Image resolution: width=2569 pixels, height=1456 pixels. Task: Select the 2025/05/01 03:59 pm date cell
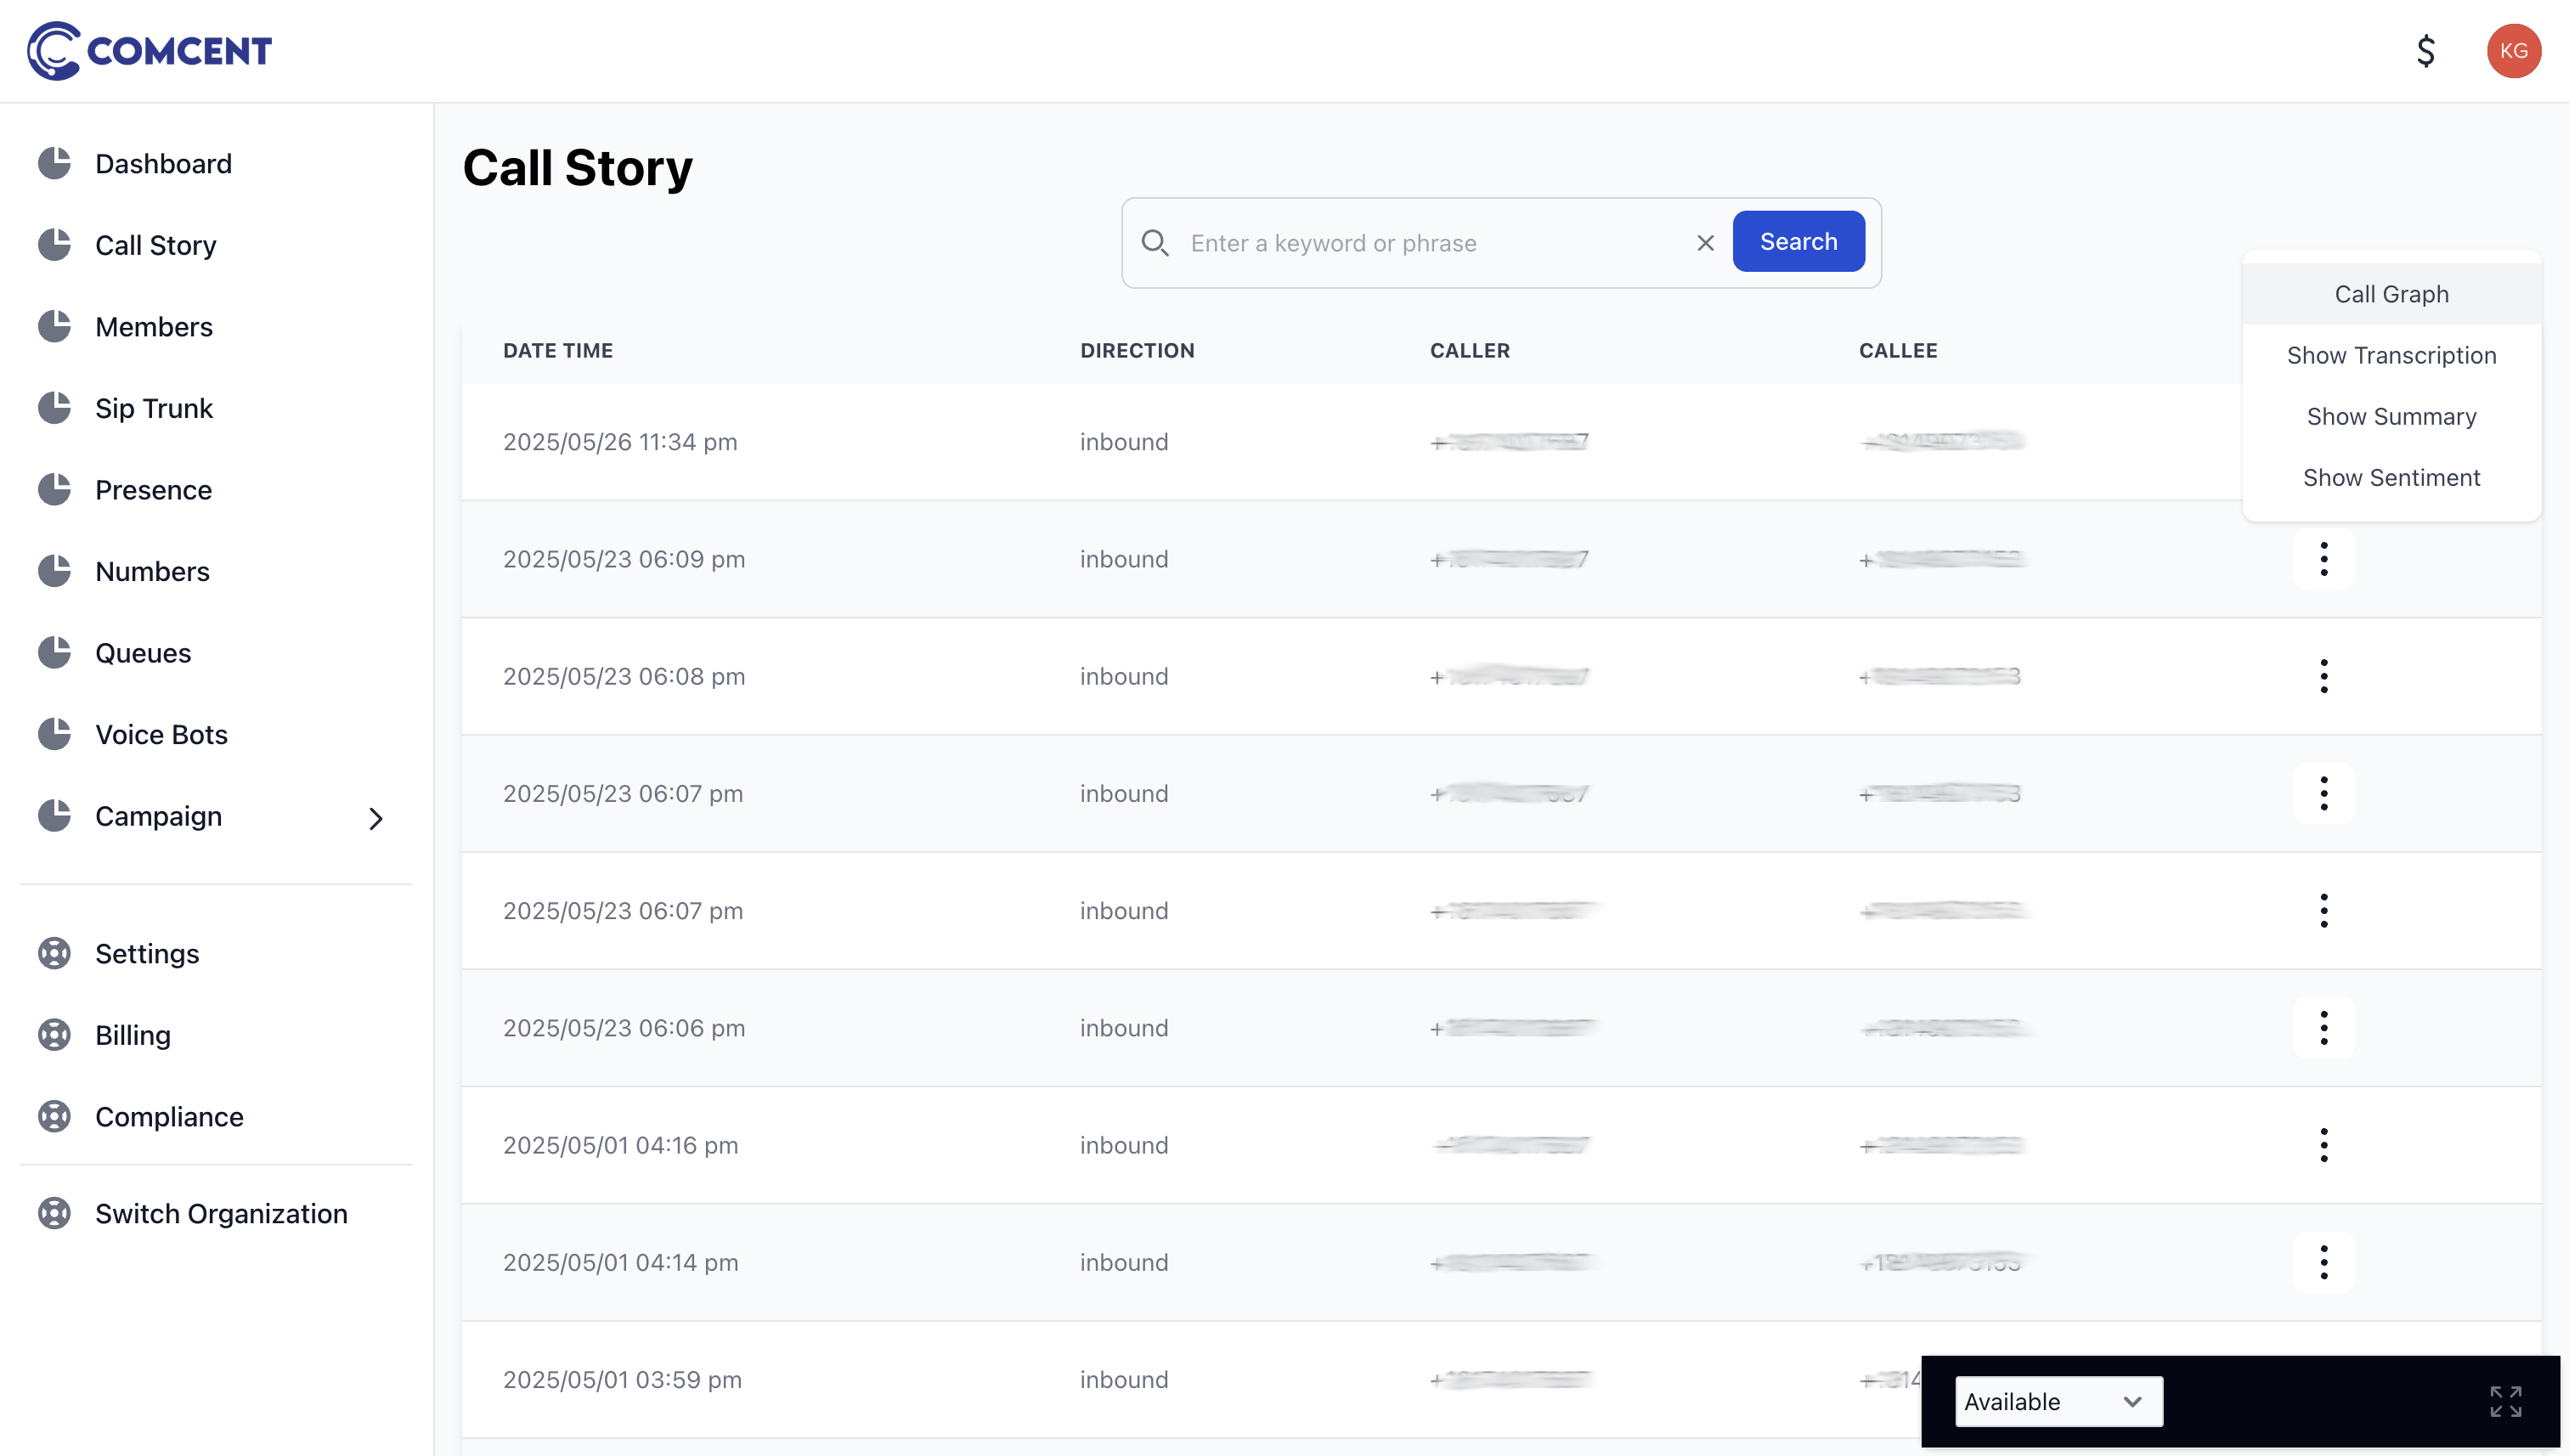(622, 1379)
